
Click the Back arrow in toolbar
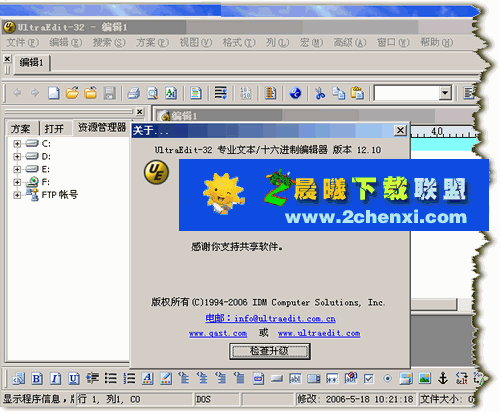(17, 93)
